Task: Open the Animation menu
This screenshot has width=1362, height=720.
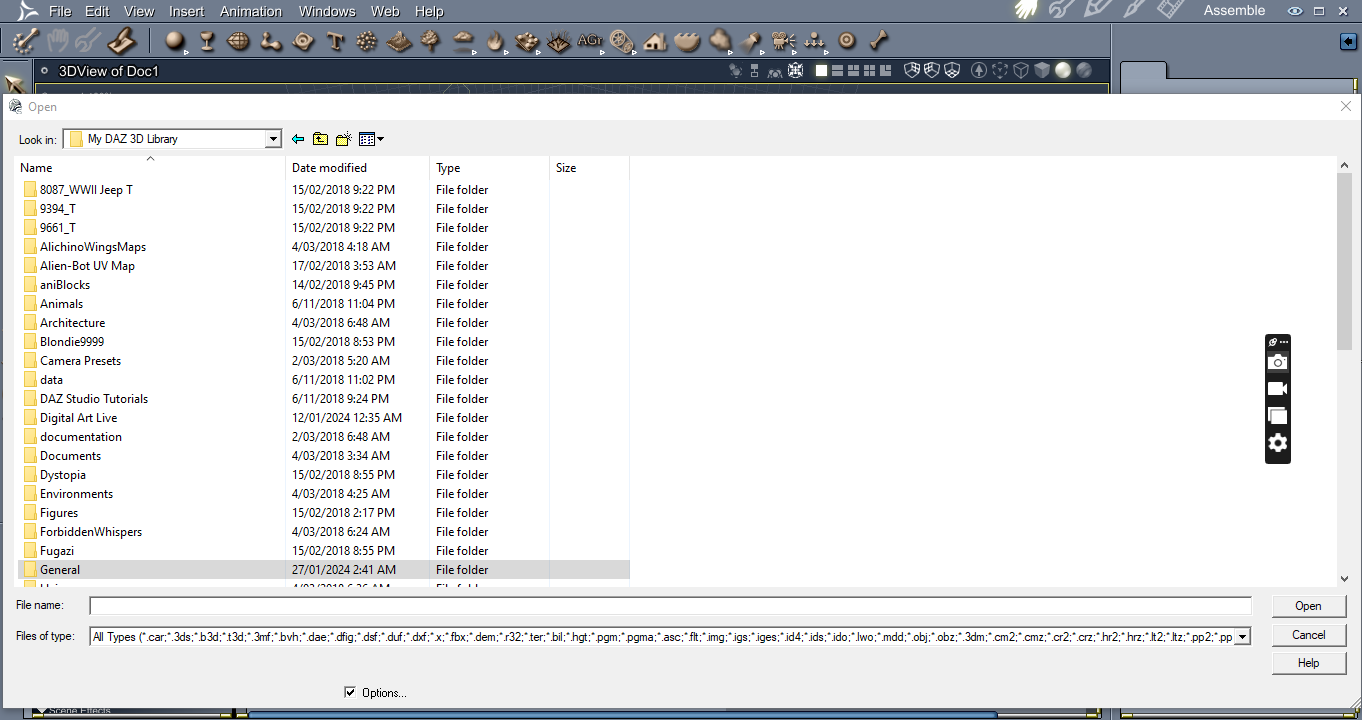Action: pos(251,11)
